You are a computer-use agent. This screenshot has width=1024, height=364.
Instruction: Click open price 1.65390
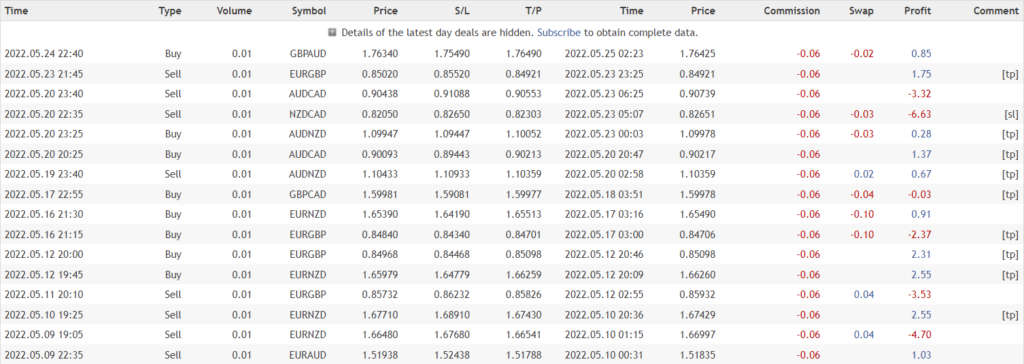point(379,214)
